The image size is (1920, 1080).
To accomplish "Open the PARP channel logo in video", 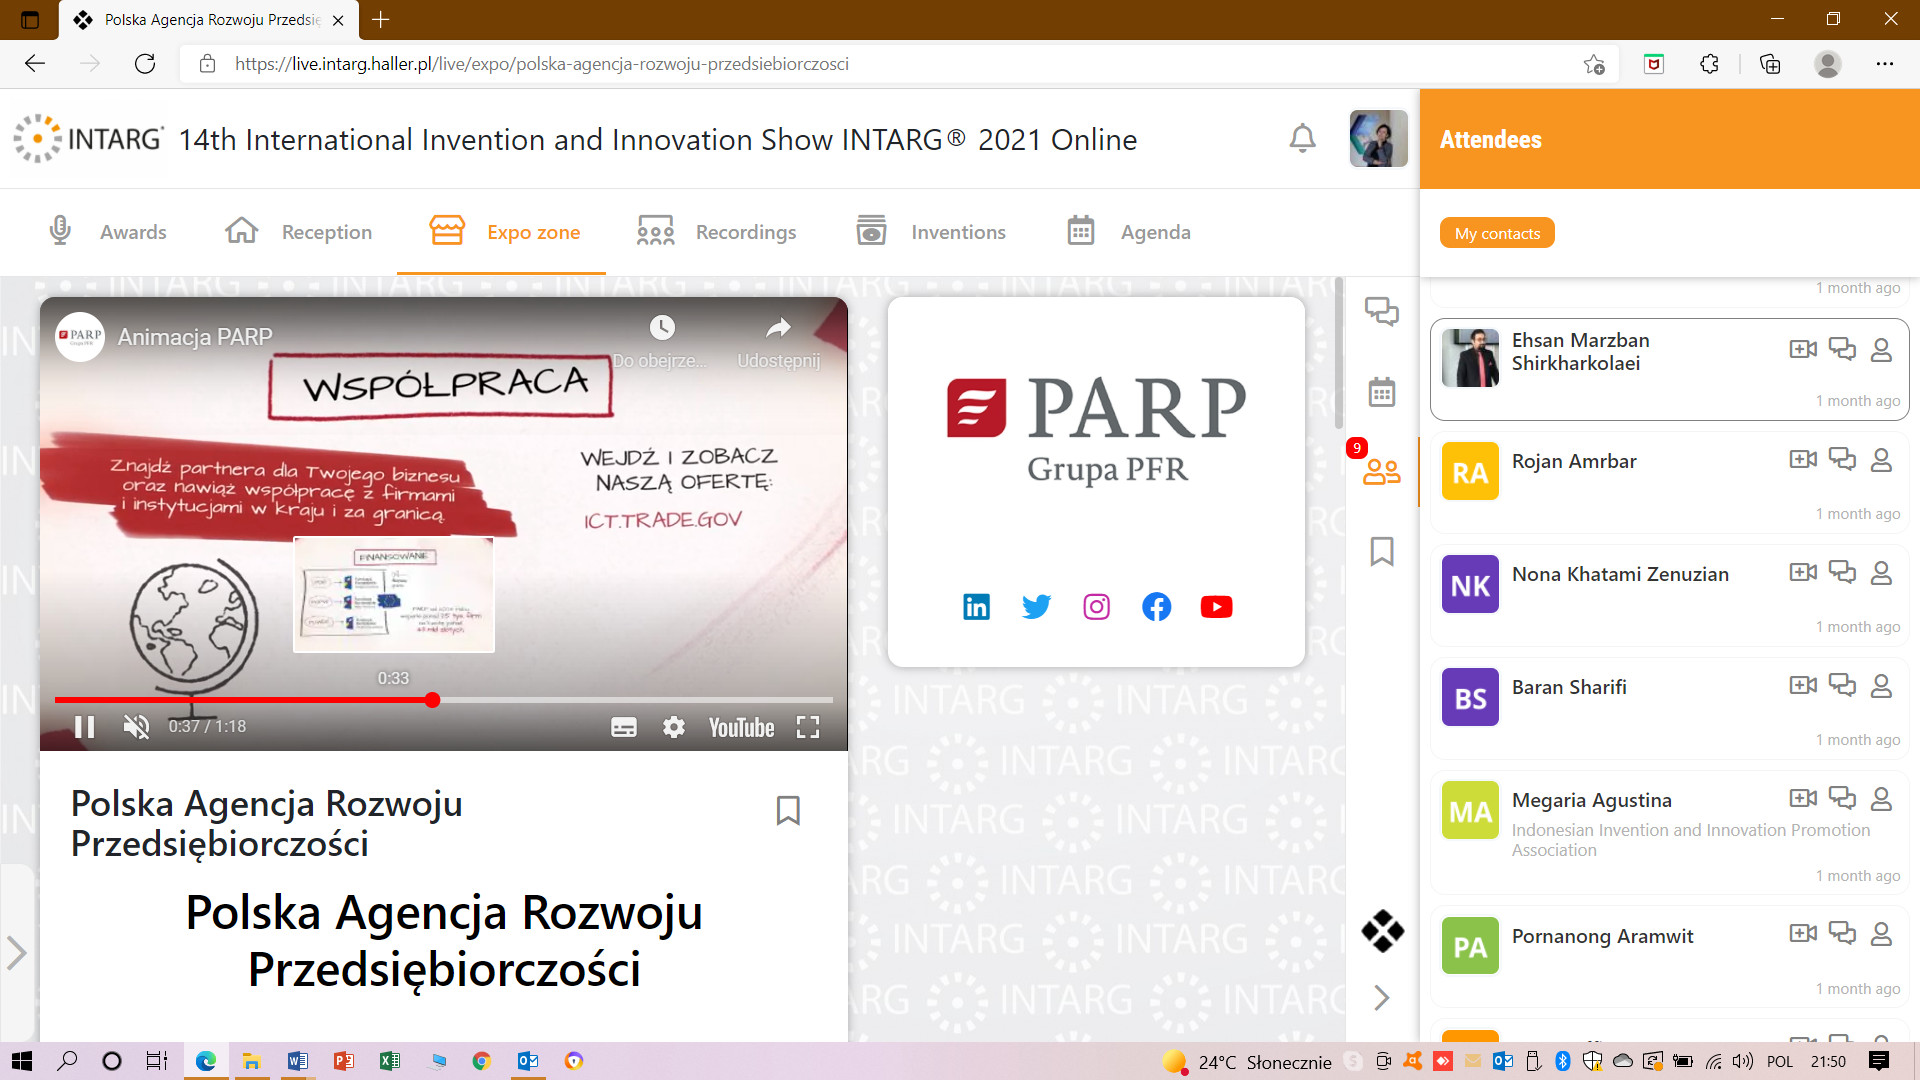I will (x=80, y=336).
